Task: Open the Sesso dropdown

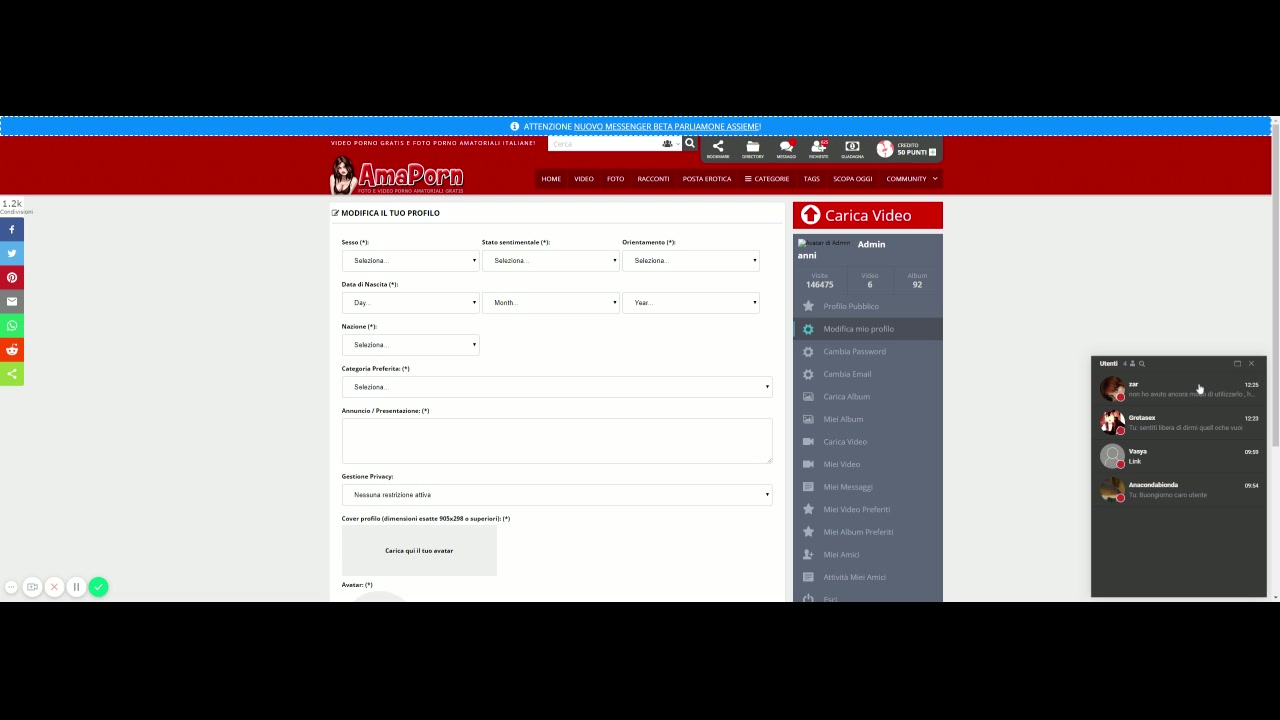Action: 410,261
